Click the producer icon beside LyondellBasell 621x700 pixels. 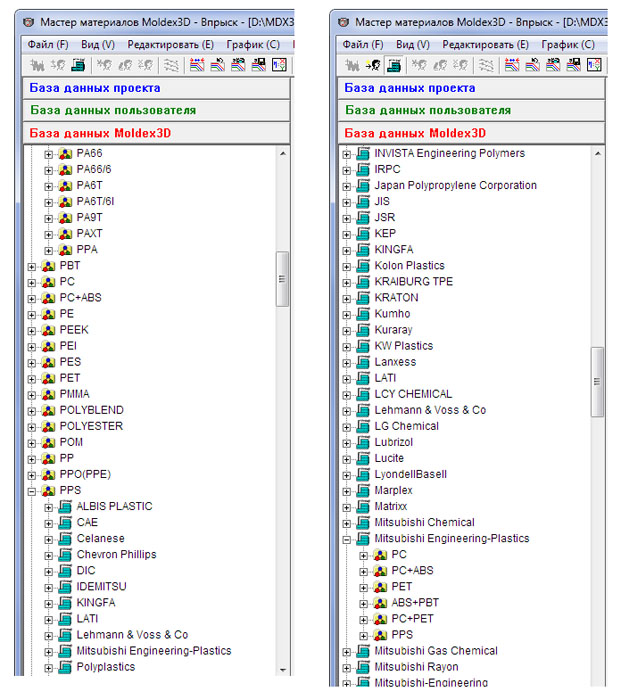pos(363,475)
